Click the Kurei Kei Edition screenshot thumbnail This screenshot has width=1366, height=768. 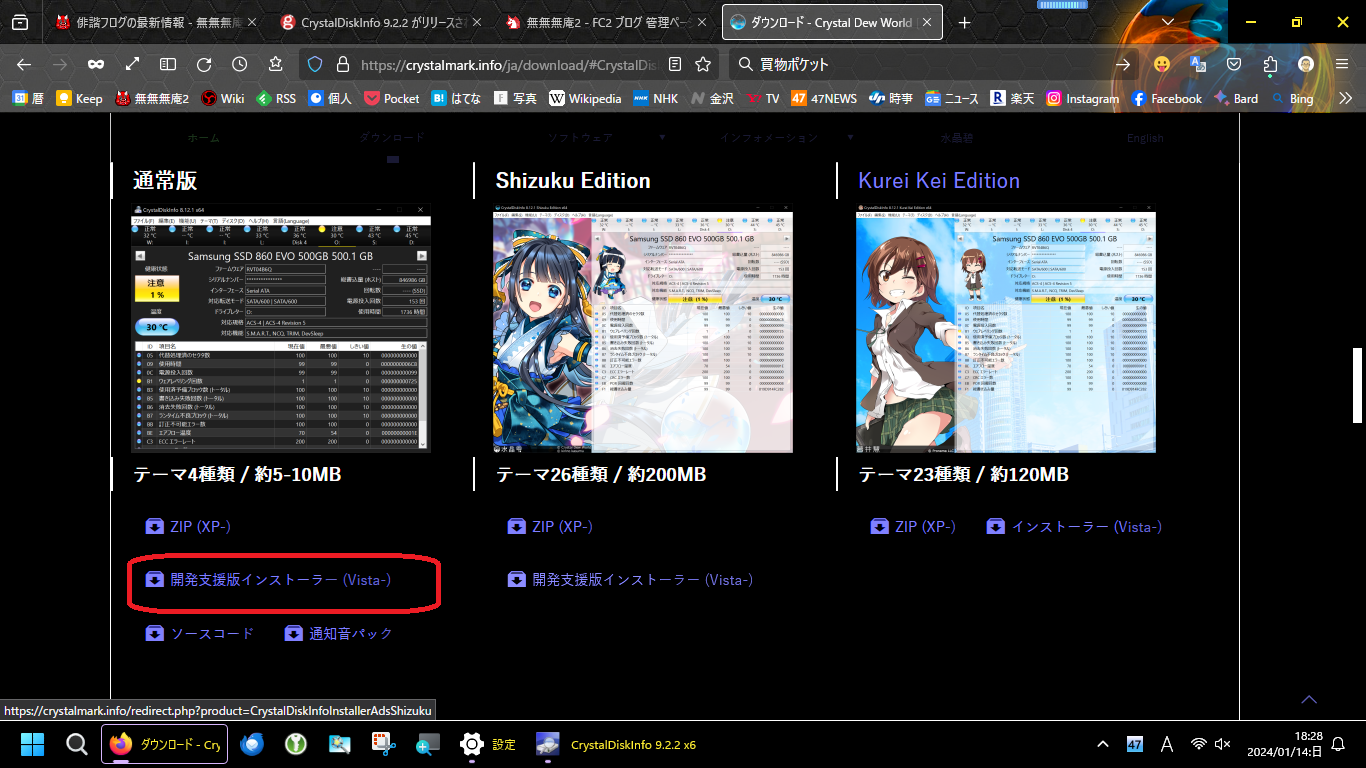[1006, 331]
